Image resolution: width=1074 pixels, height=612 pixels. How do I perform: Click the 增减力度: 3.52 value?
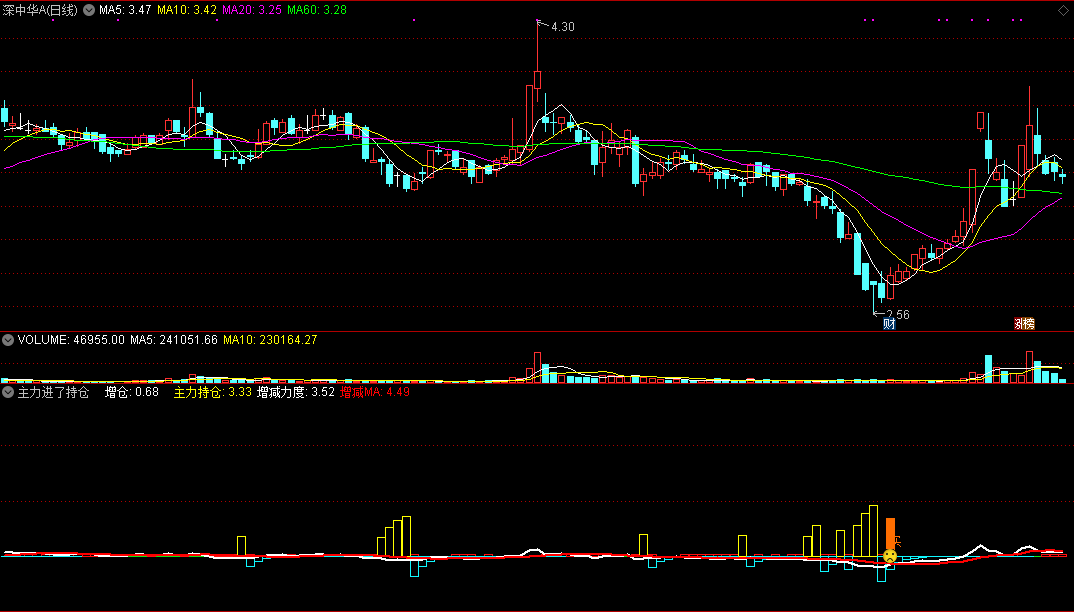click(x=296, y=393)
